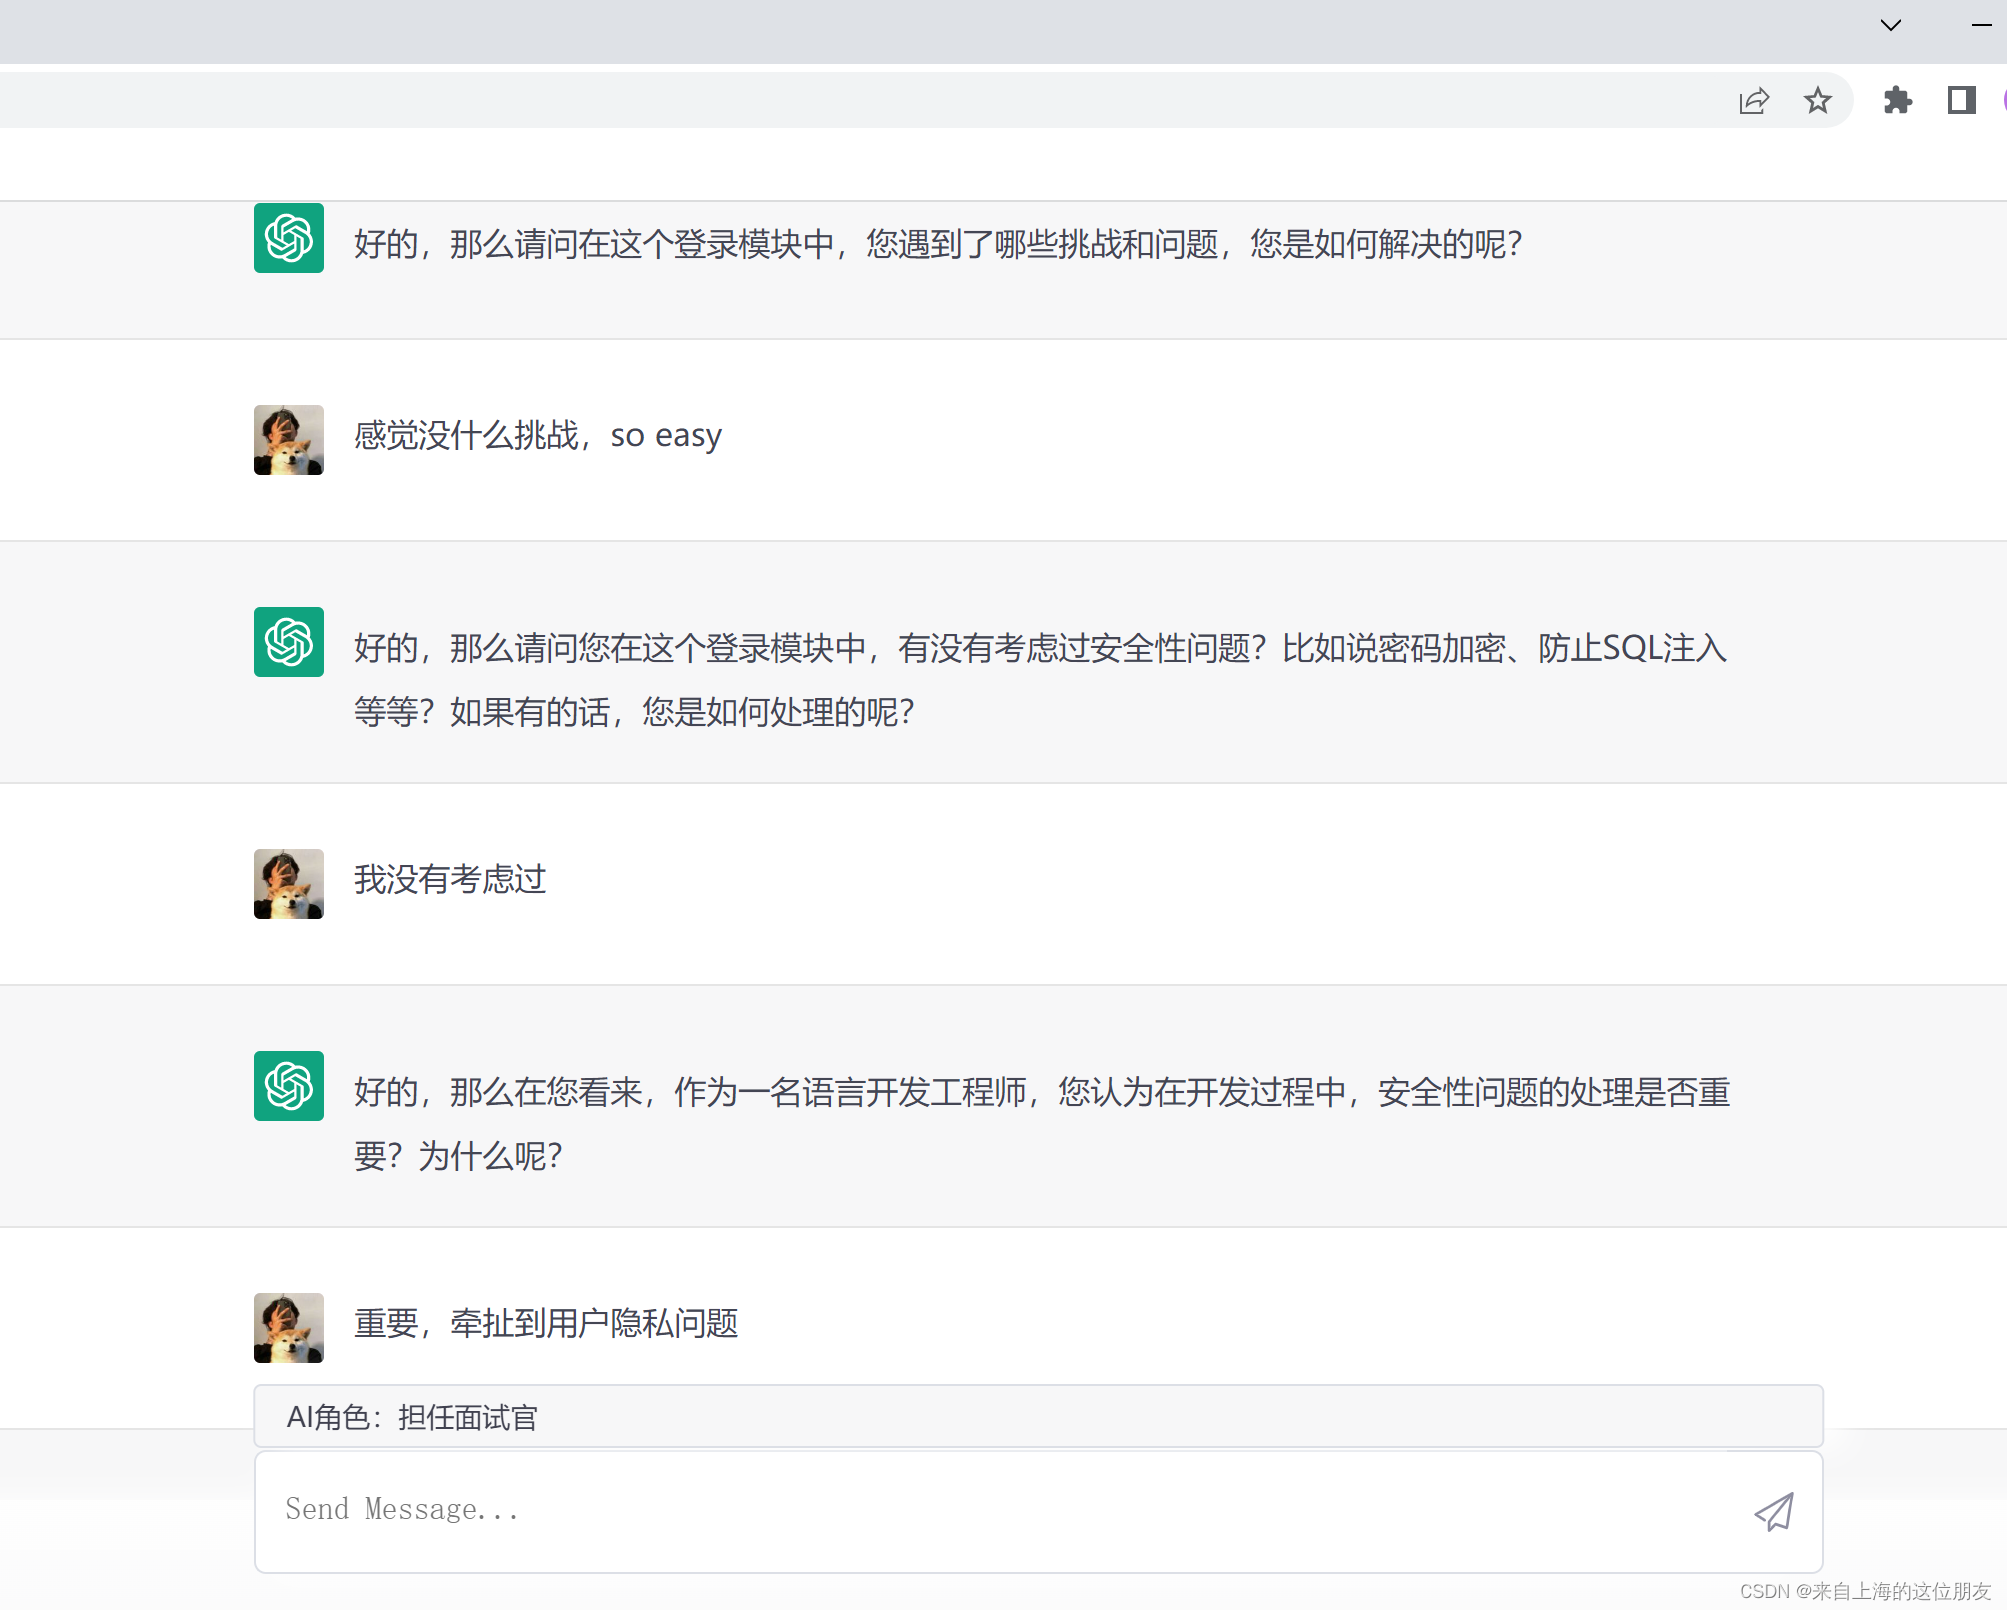
Task: Click ChatGPT avatar beside the SQL injection question
Action: pos(288,642)
